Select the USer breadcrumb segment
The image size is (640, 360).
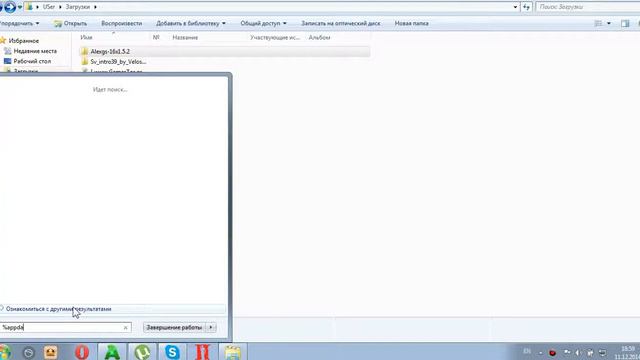[49, 7]
